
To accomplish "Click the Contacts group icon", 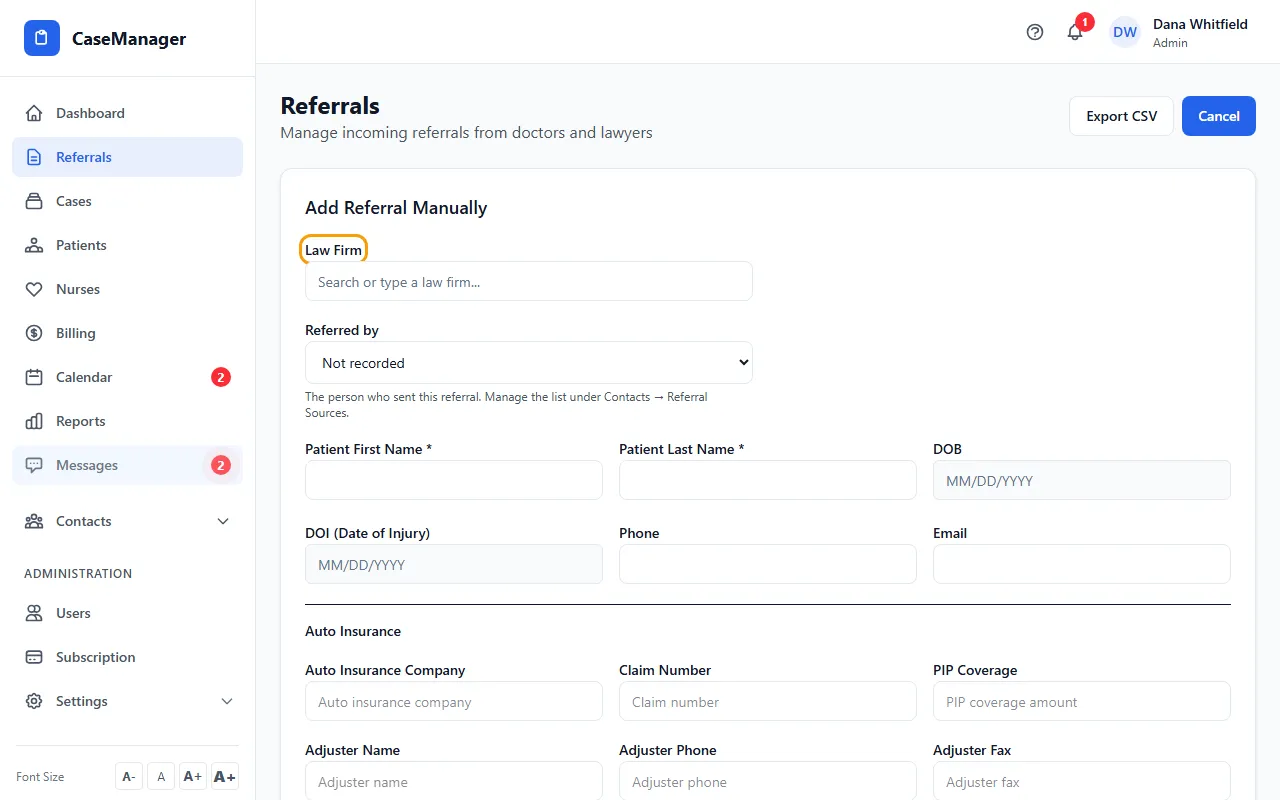I will 34,521.
